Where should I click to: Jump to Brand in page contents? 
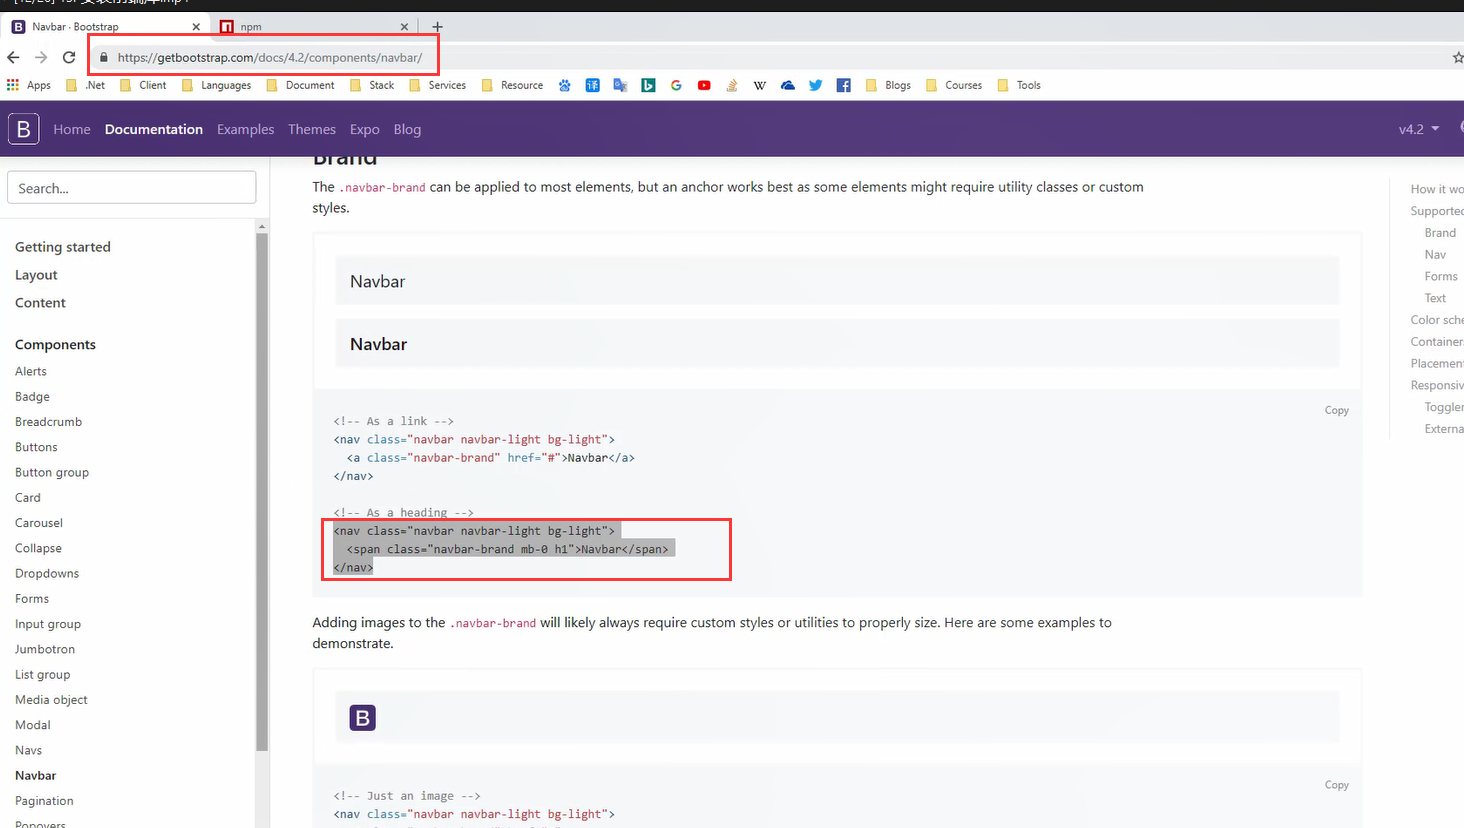click(1440, 233)
